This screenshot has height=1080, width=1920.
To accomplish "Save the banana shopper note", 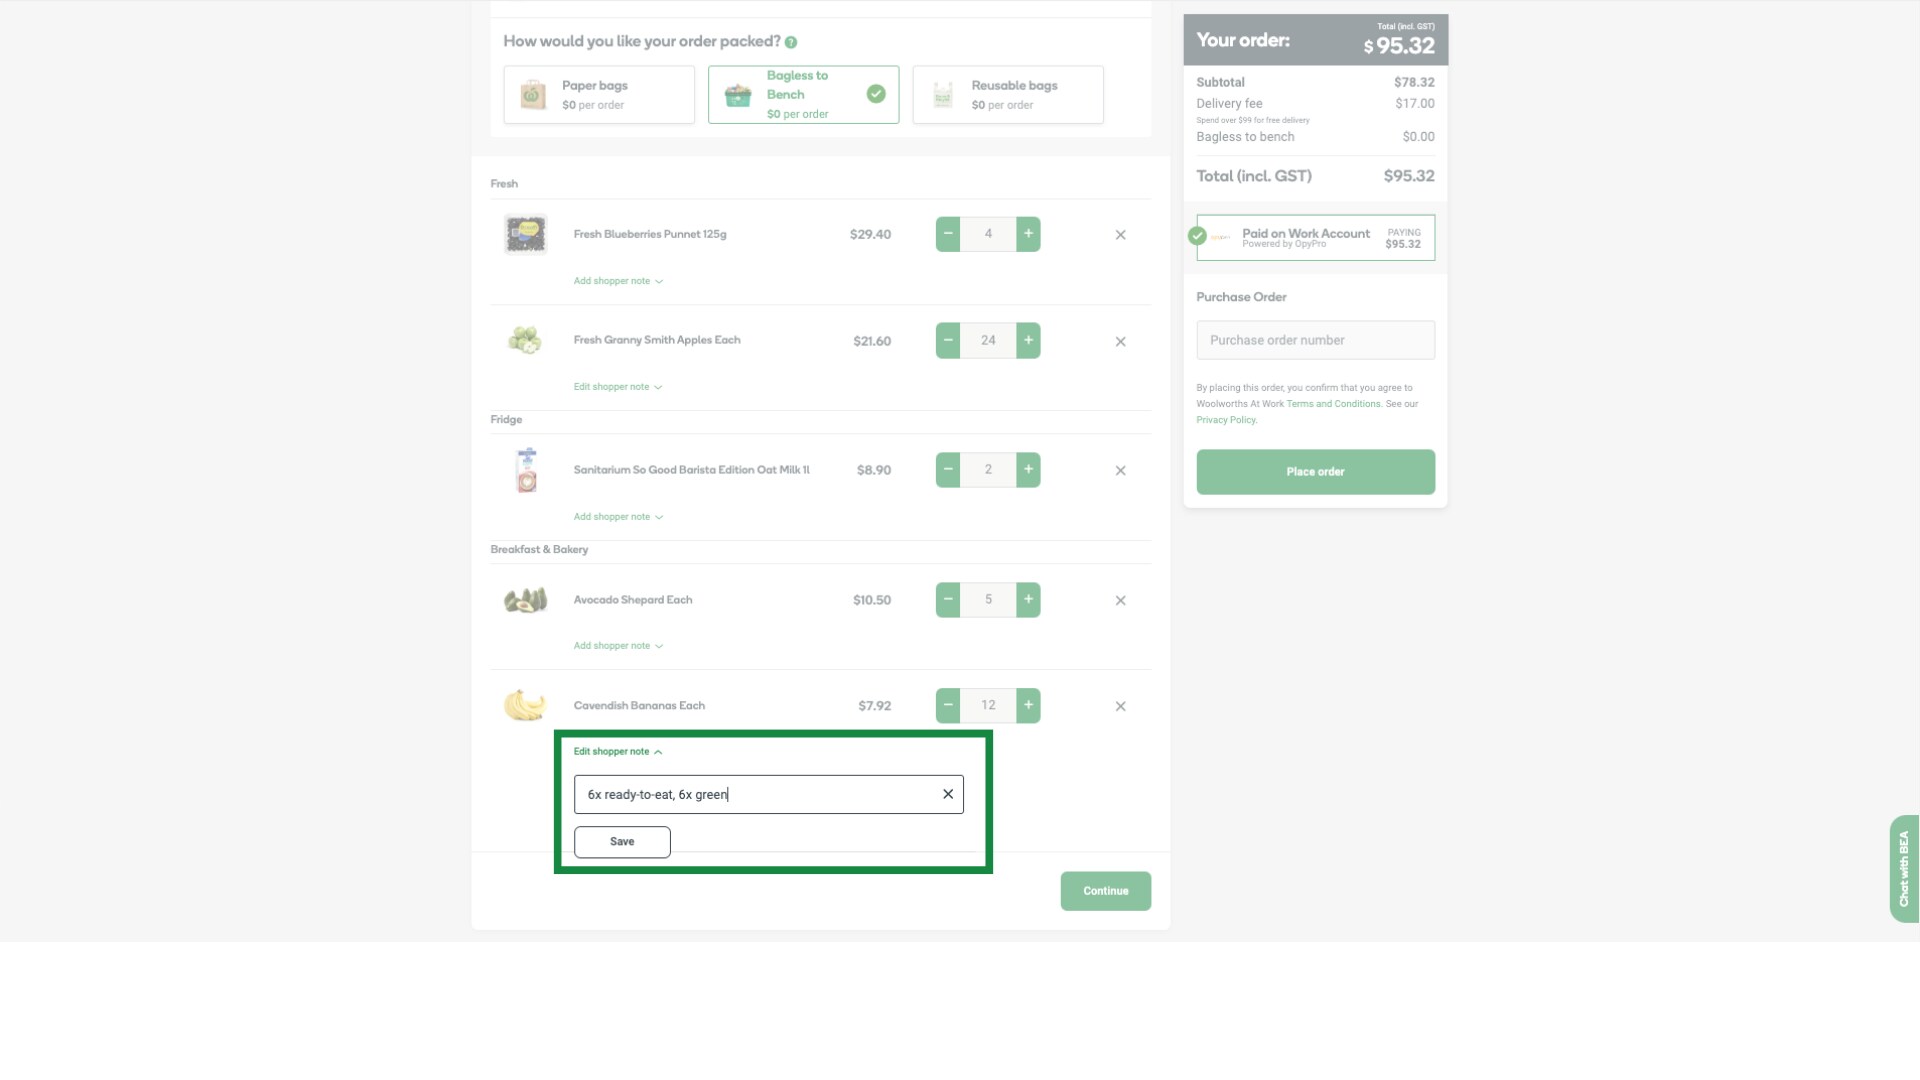I will point(622,842).
